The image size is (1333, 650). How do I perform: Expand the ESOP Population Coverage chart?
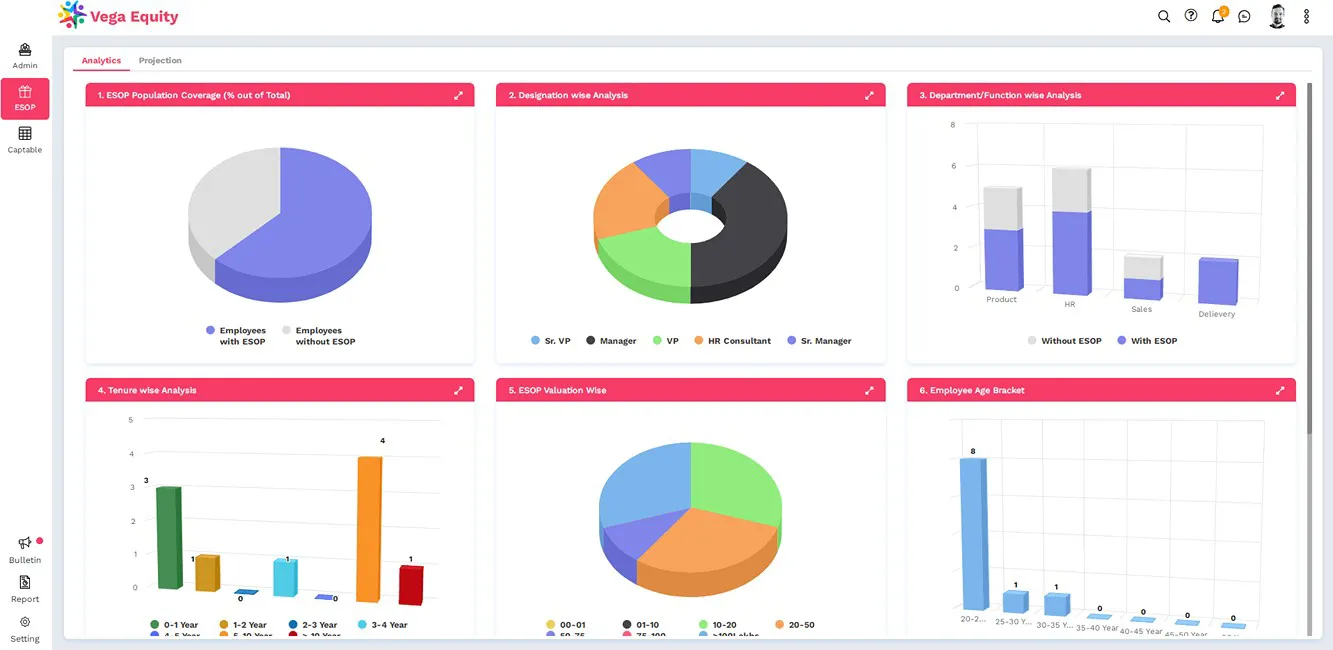pyautogui.click(x=458, y=95)
